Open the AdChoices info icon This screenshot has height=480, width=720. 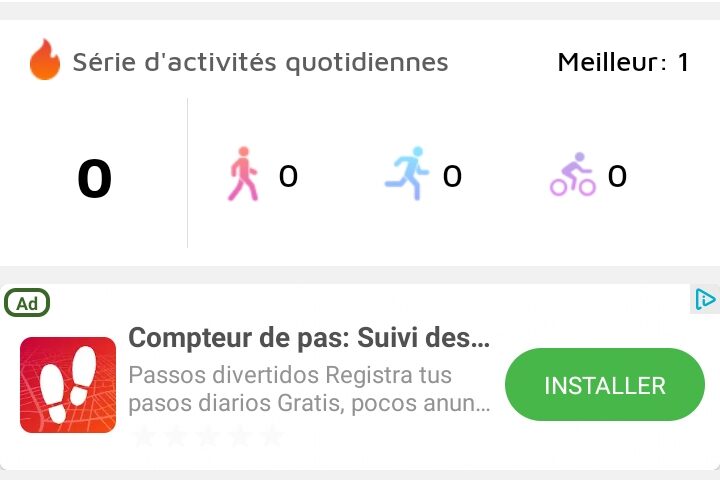click(705, 299)
